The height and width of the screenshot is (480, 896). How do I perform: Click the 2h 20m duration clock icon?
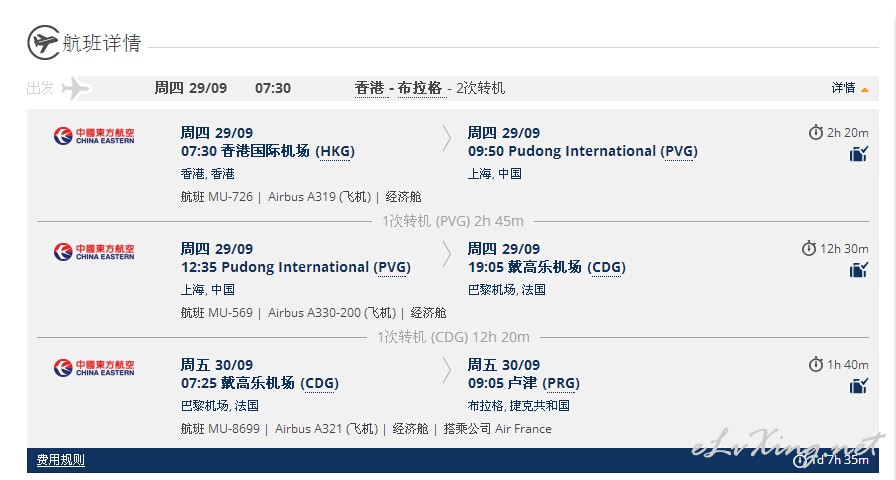pyautogui.click(x=815, y=133)
